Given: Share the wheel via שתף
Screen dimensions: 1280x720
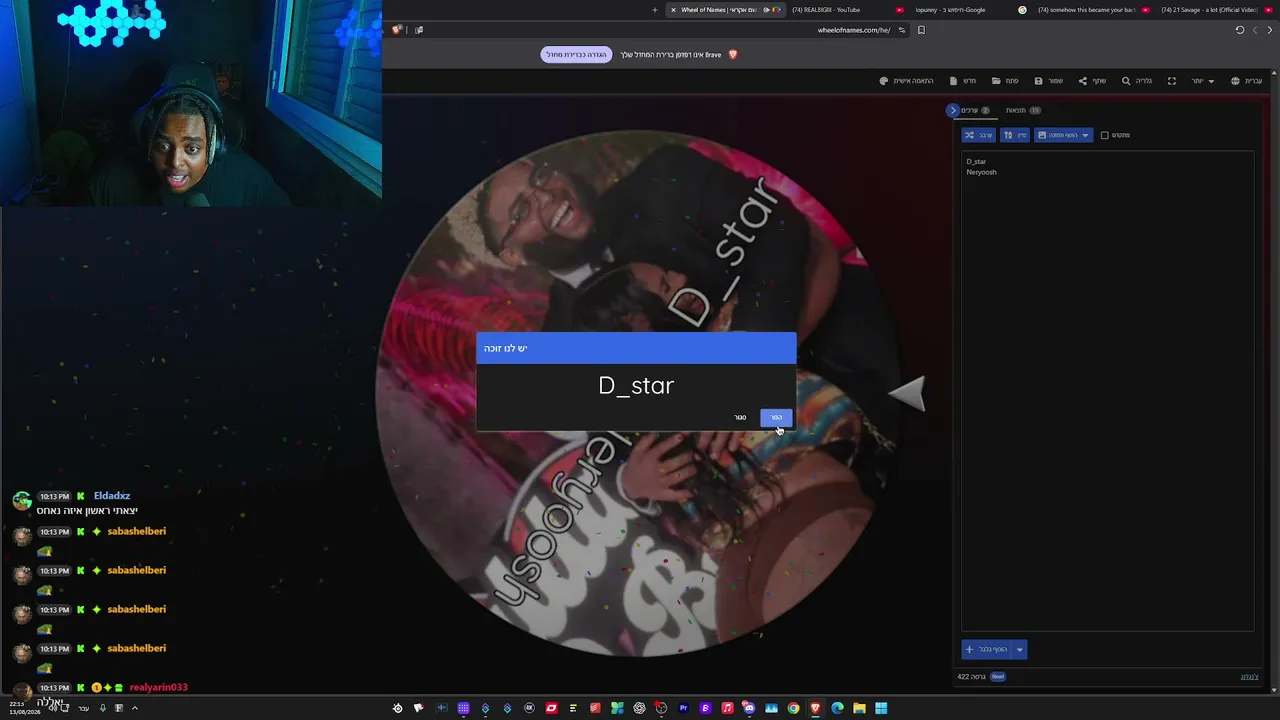Looking at the screenshot, I should [1092, 81].
